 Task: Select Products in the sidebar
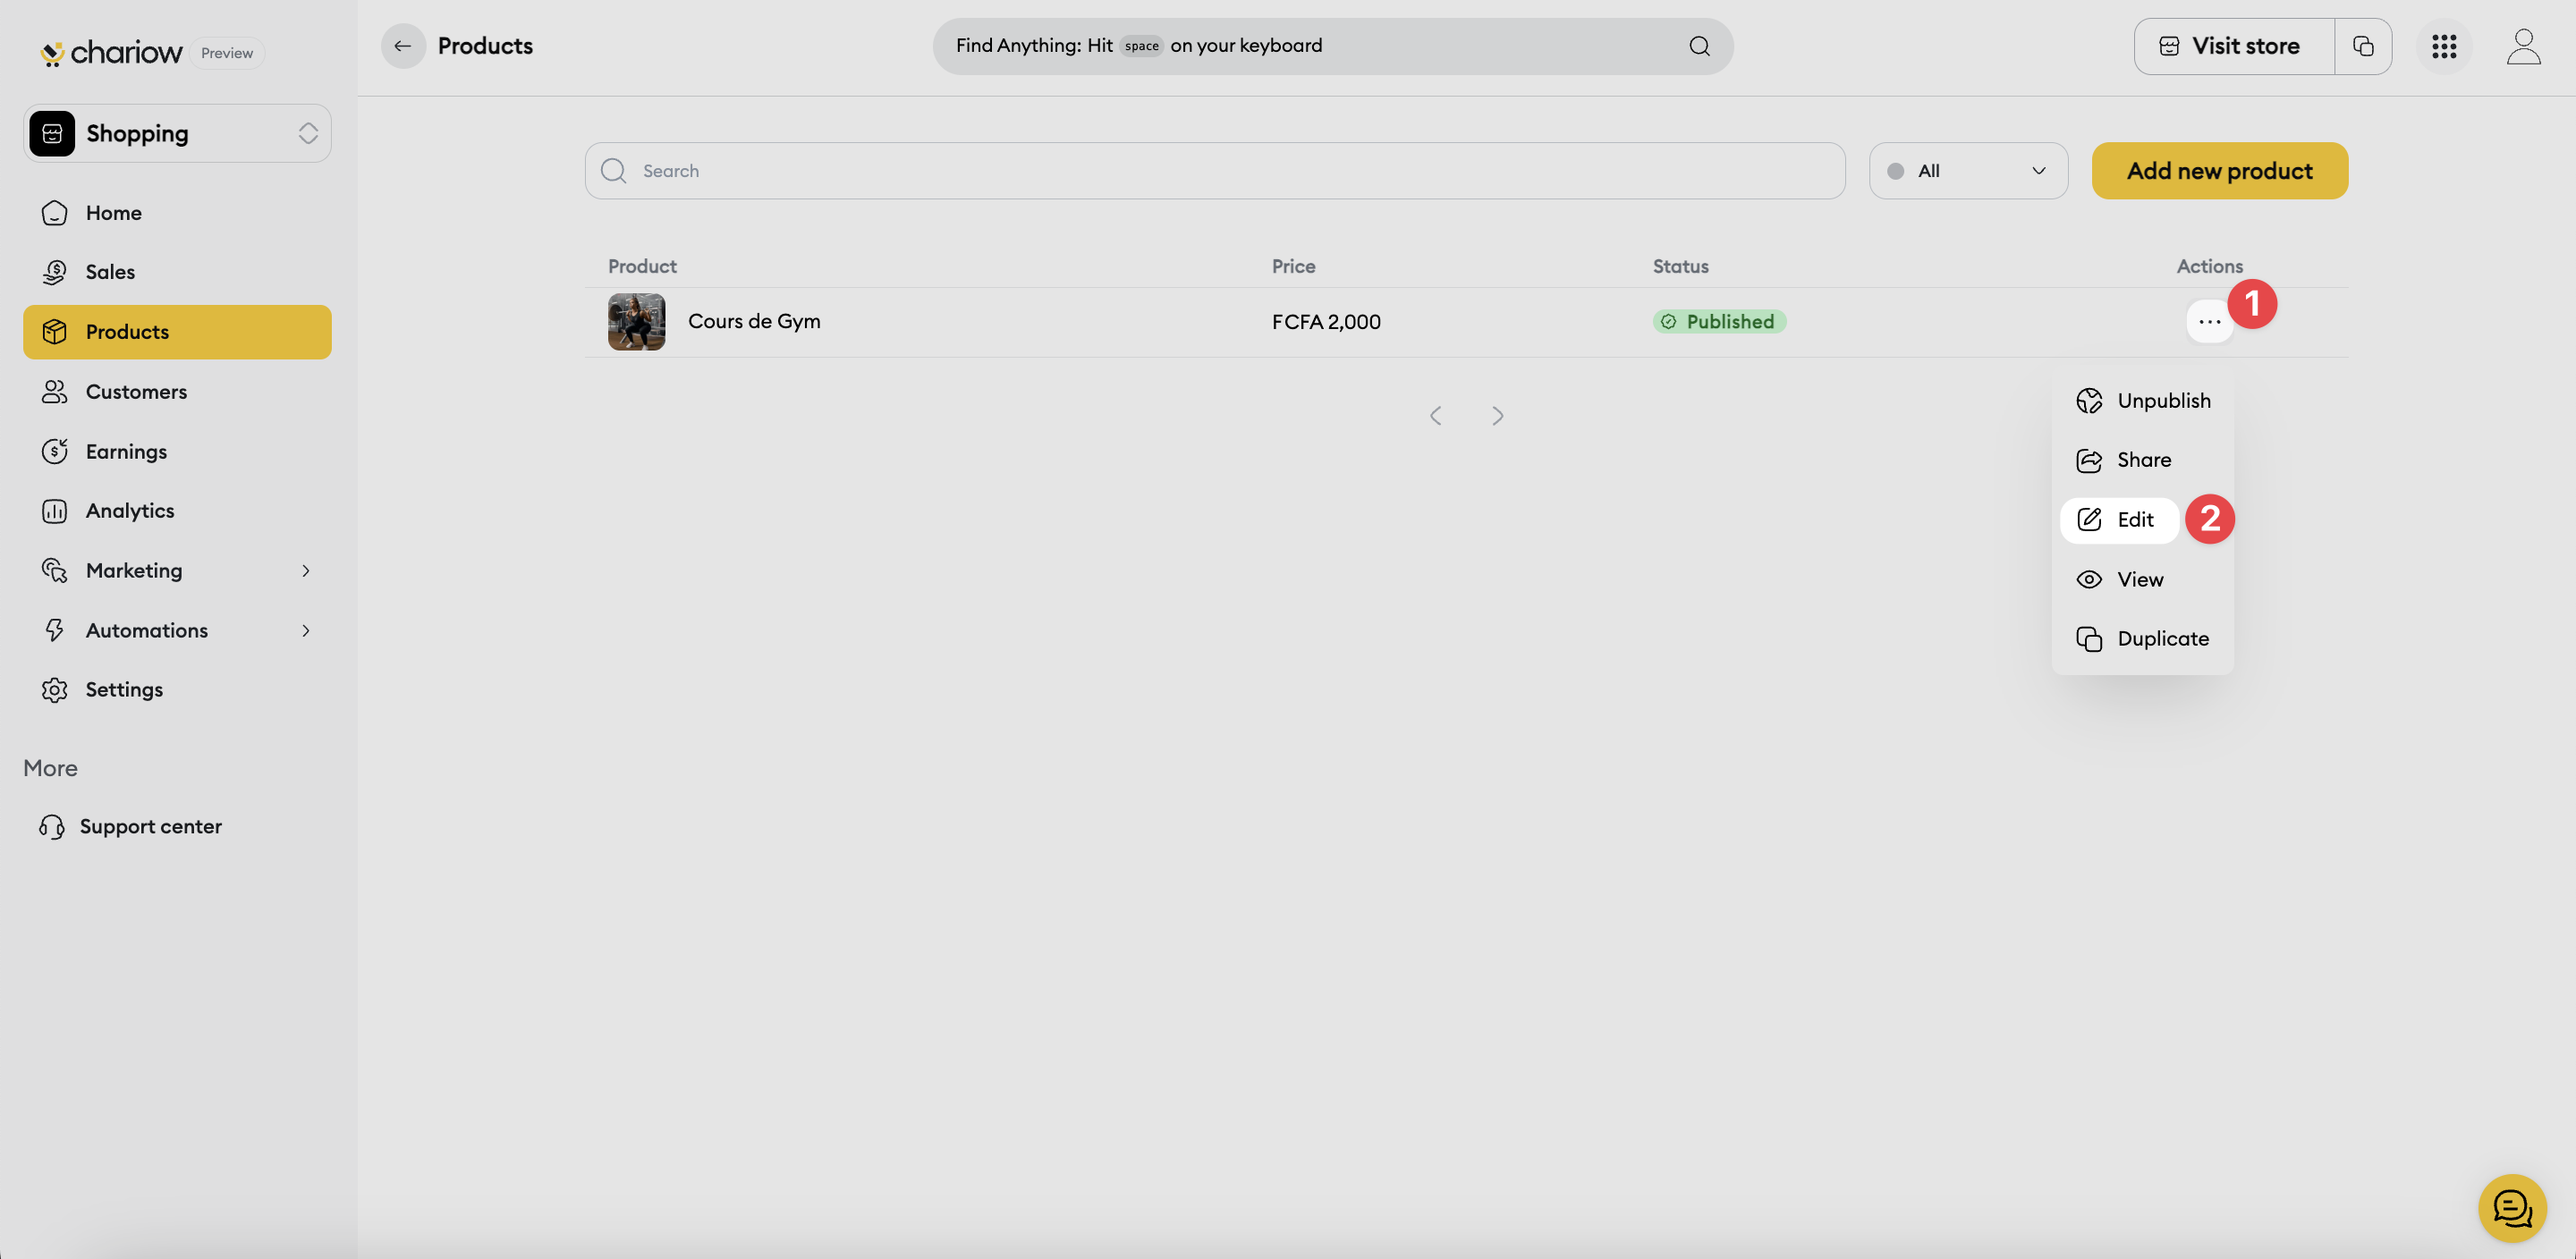177,332
